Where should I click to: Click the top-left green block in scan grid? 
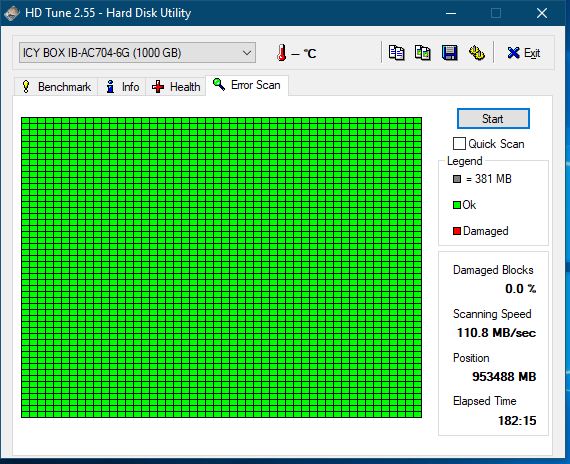[x=25, y=120]
